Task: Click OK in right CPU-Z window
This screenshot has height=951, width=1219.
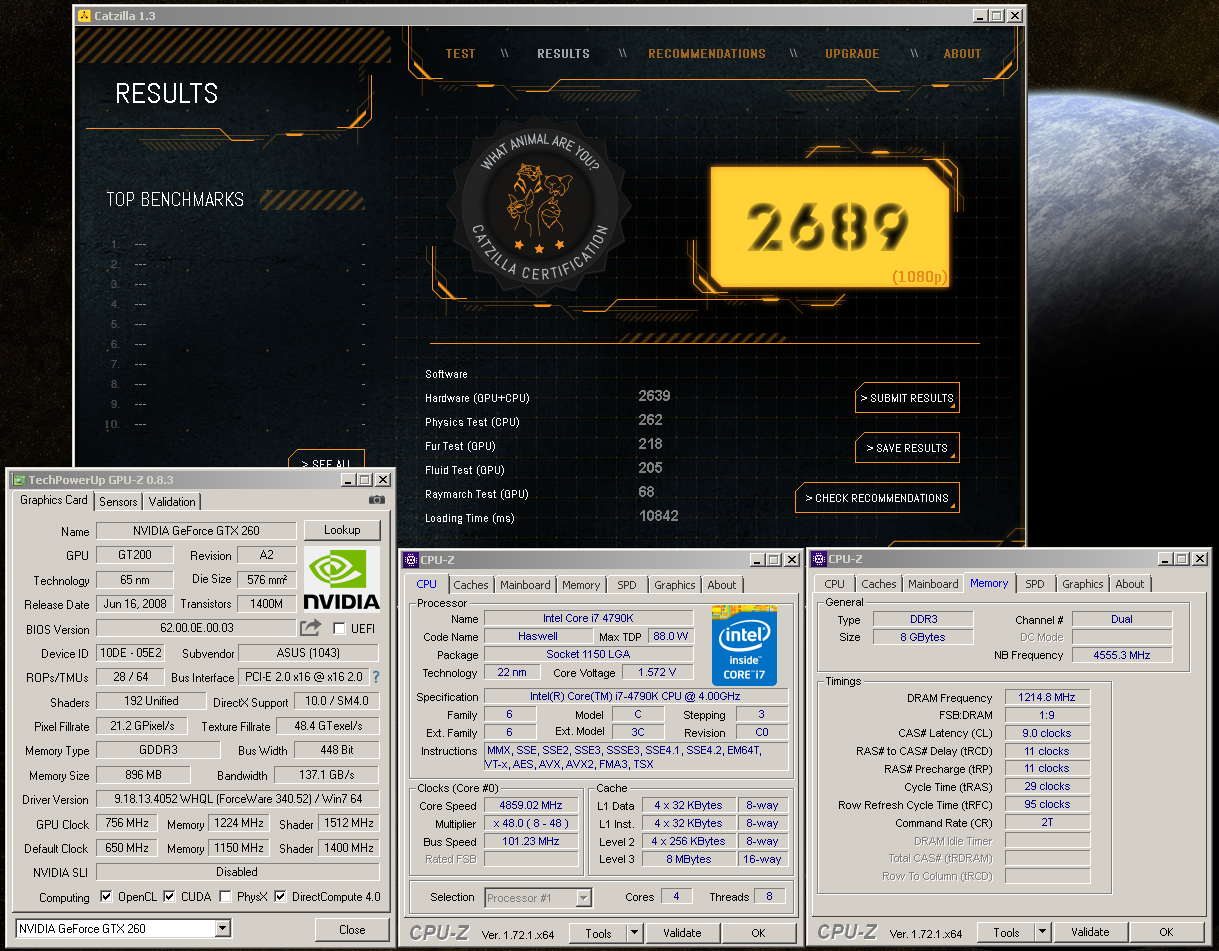Action: pos(1166,932)
